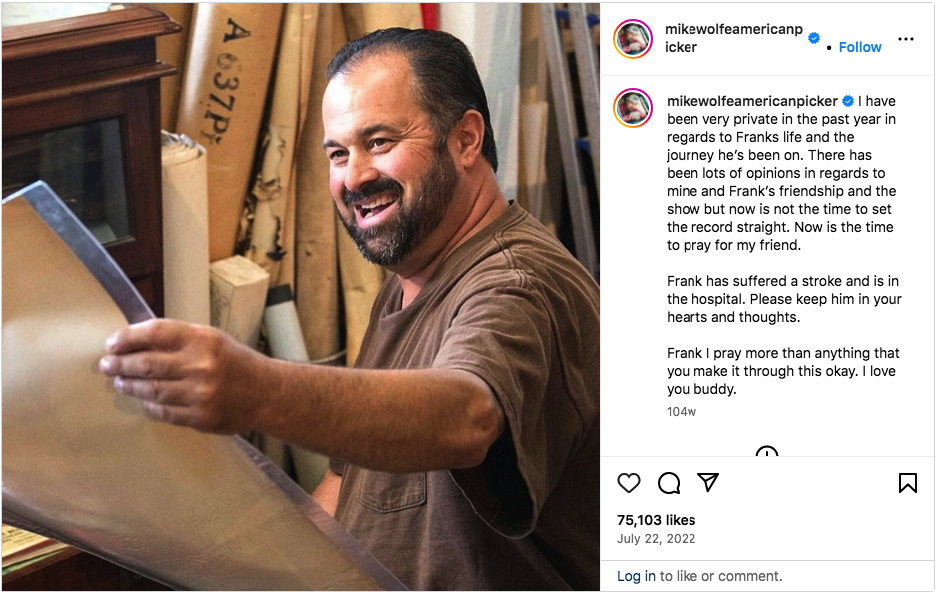Open the three-dot more options menu
The image size is (940, 595).
(x=905, y=39)
